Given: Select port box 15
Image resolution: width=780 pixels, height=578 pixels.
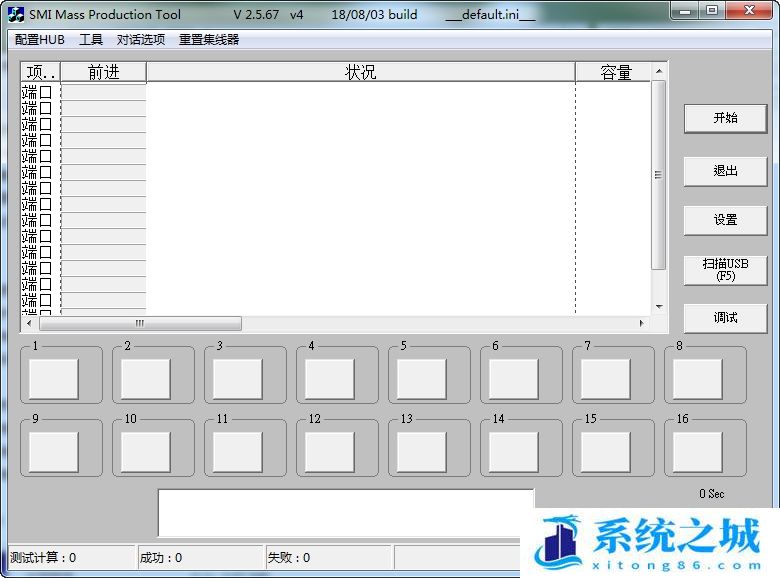Looking at the screenshot, I should point(605,452).
